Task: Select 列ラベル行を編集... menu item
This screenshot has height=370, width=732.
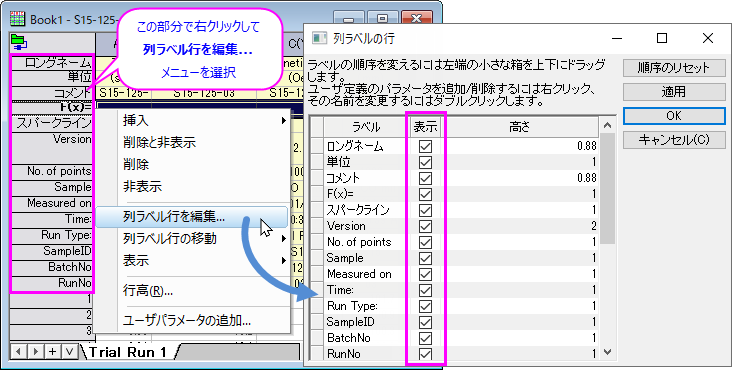Action: 191,217
